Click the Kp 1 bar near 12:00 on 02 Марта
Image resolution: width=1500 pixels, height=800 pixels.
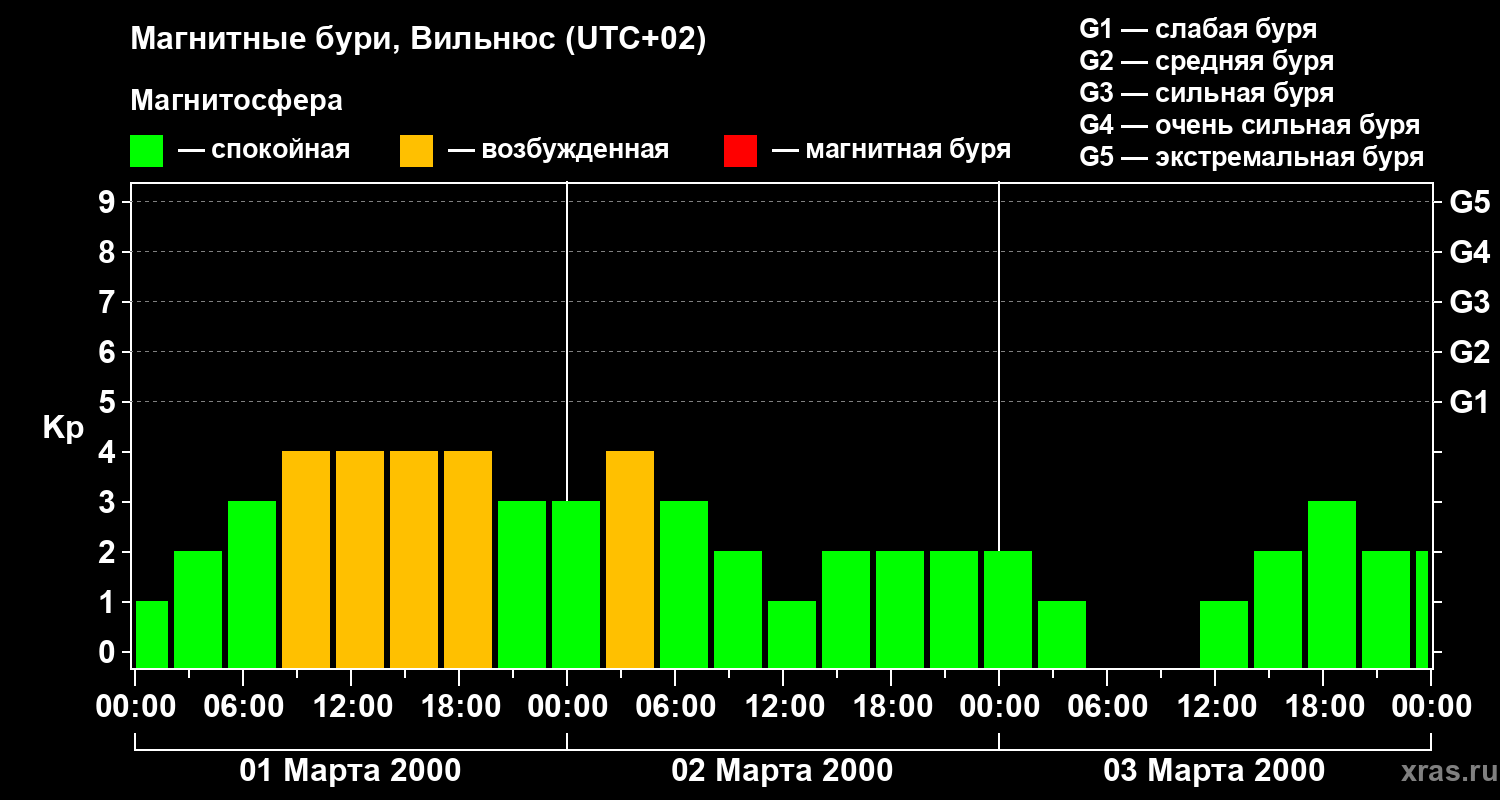792,634
